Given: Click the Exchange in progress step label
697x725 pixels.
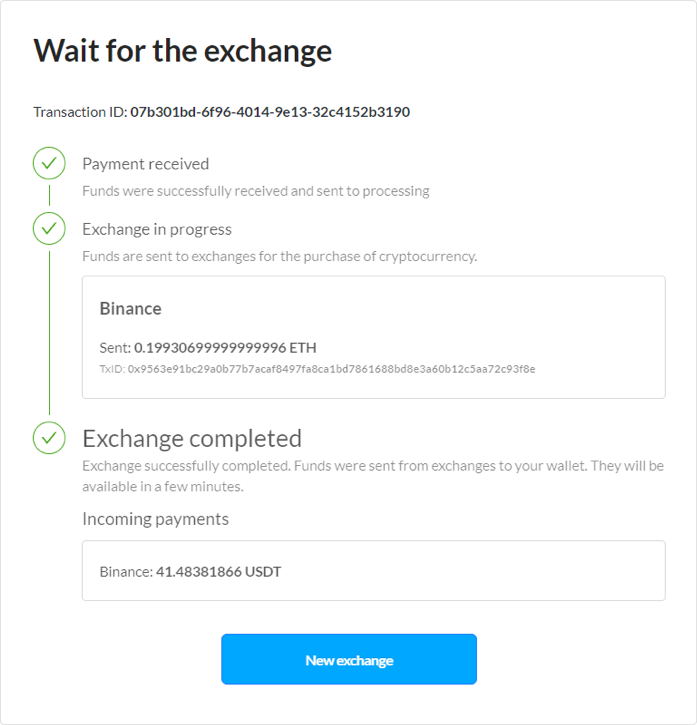Looking at the screenshot, I should [x=156, y=230].
